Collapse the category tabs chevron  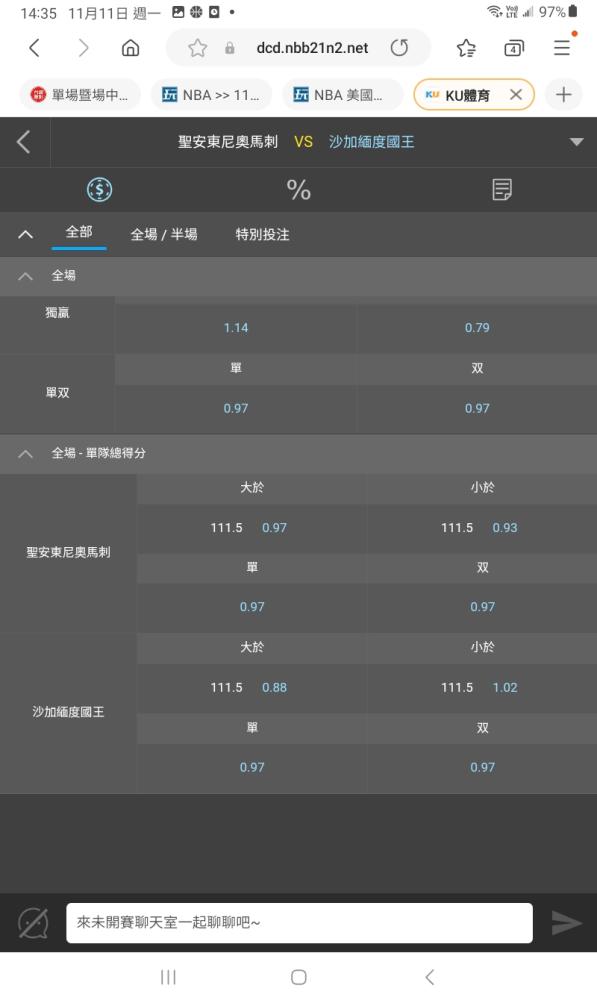click(x=26, y=234)
